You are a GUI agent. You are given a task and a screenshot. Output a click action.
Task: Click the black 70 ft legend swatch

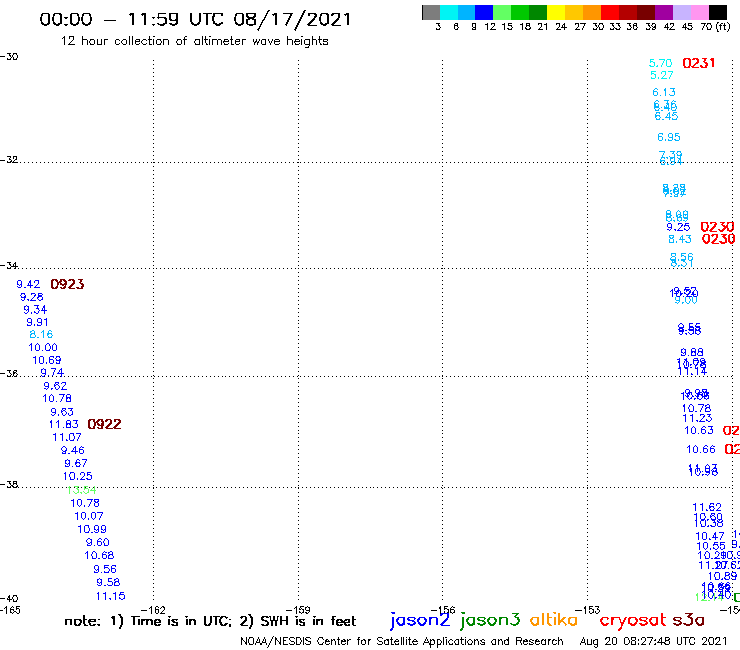(718, 12)
